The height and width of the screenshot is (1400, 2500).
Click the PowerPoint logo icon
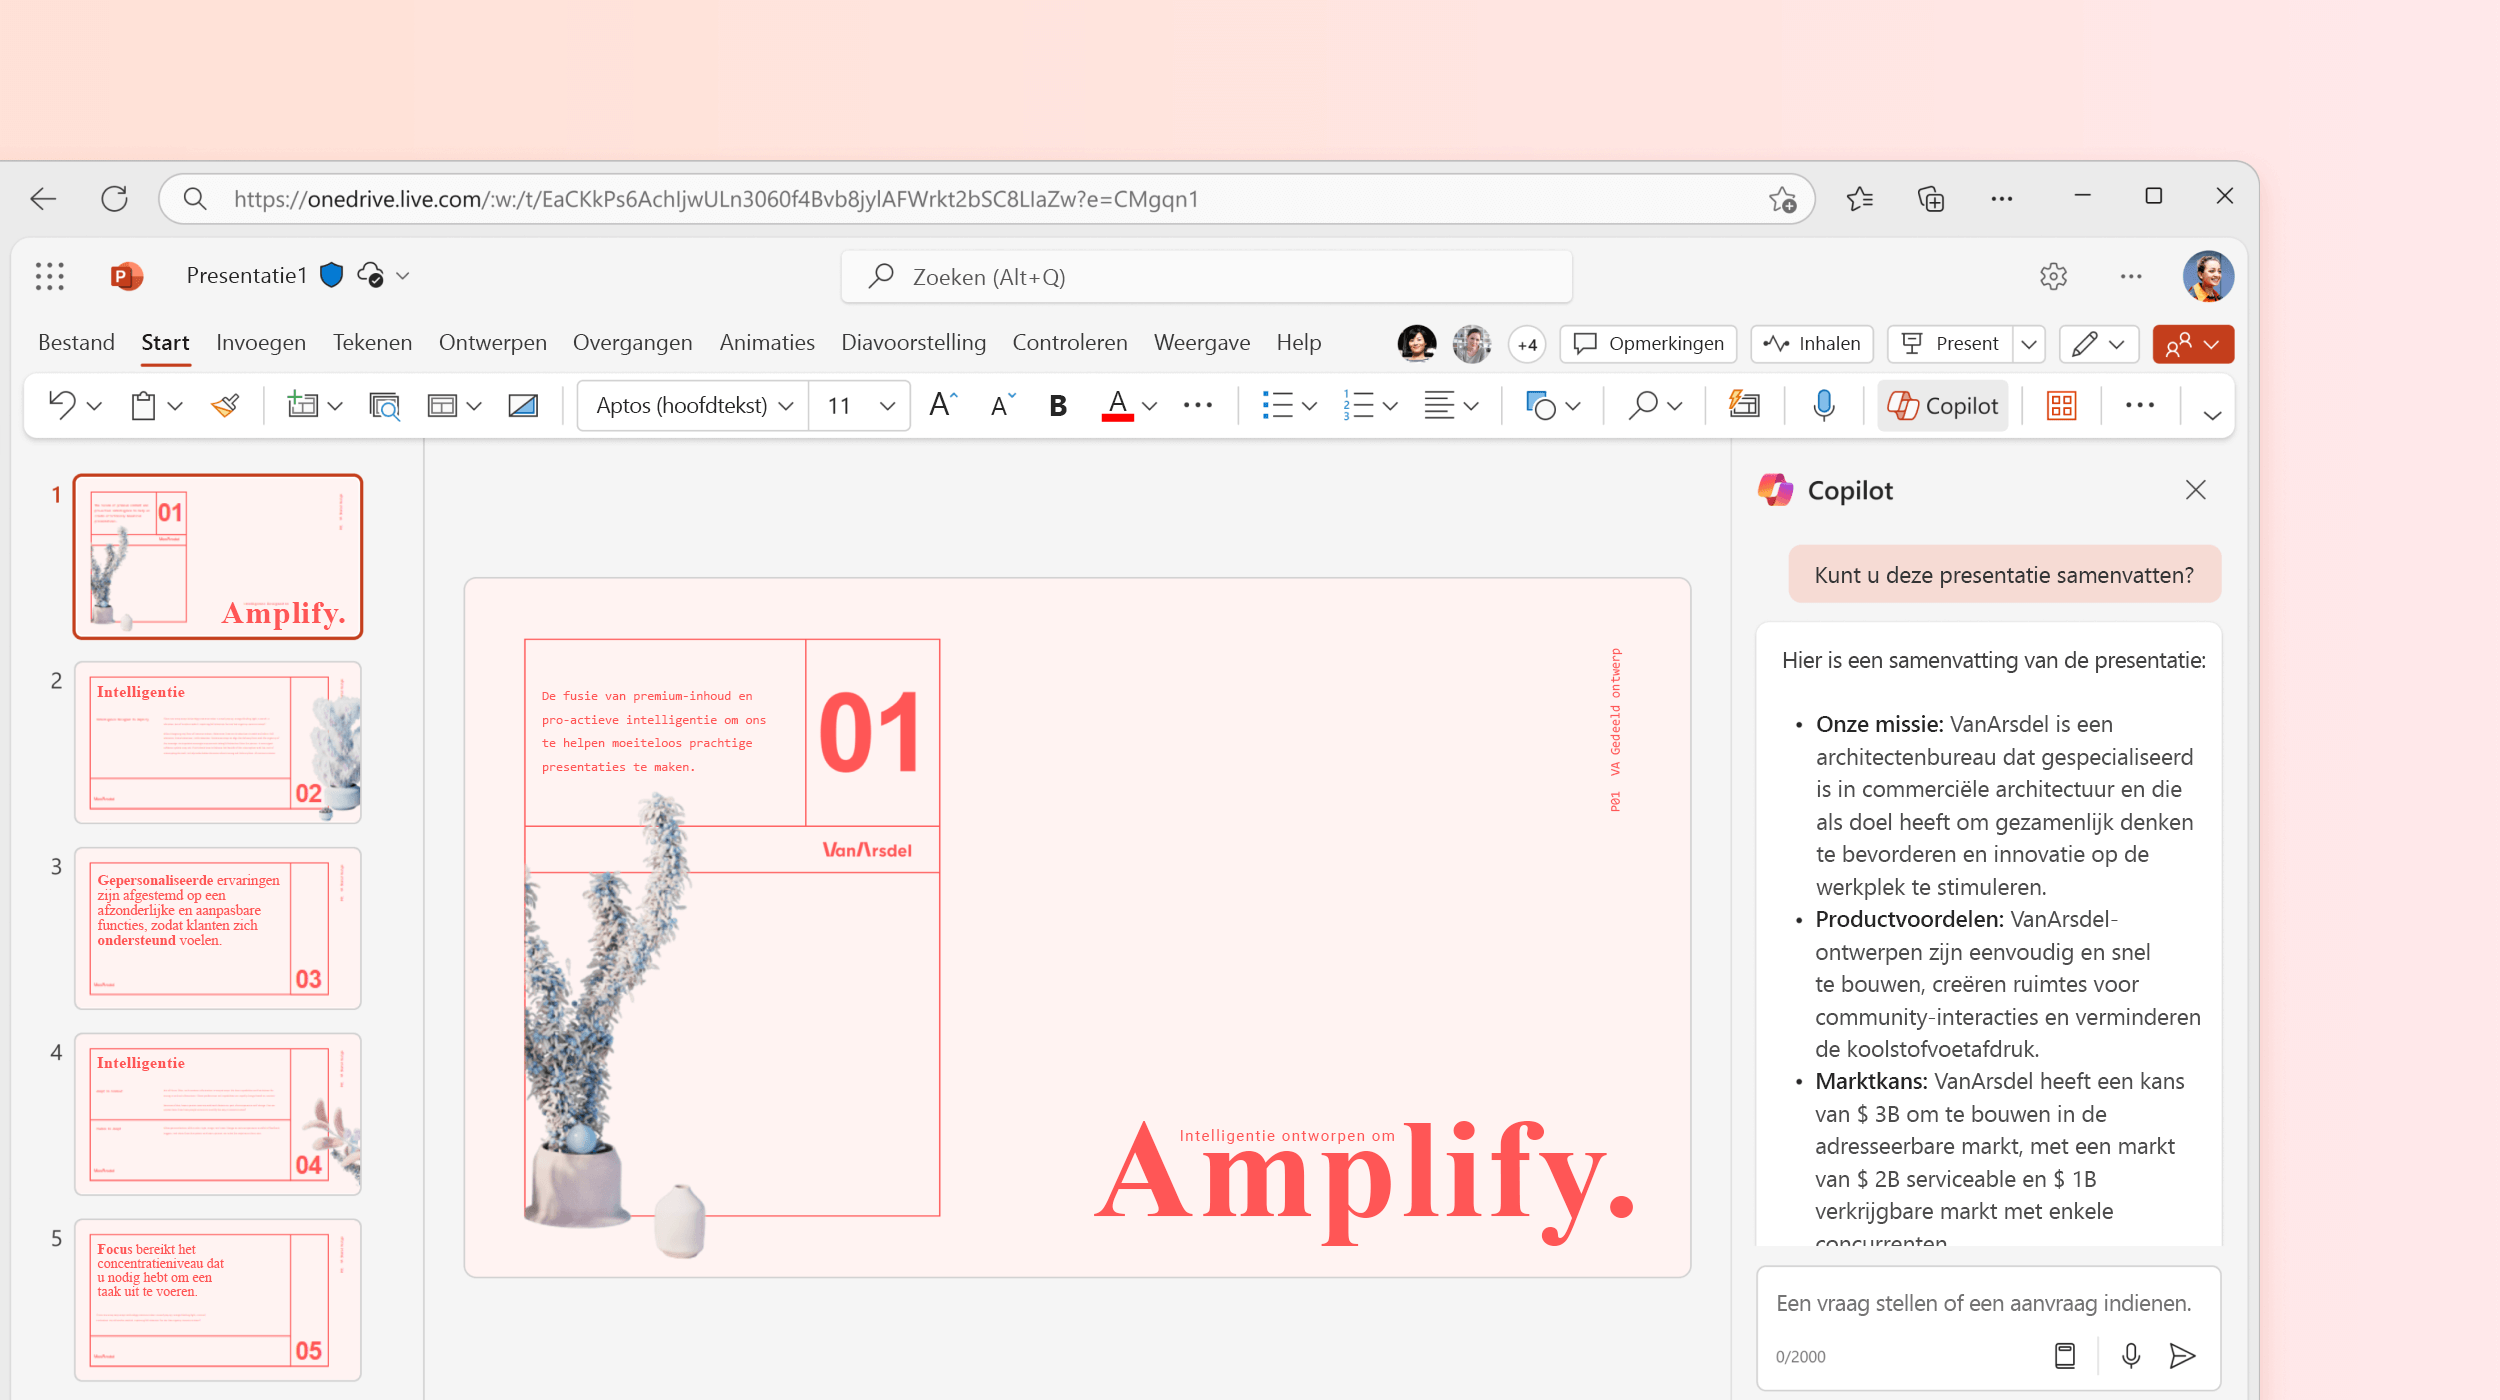pos(126,276)
